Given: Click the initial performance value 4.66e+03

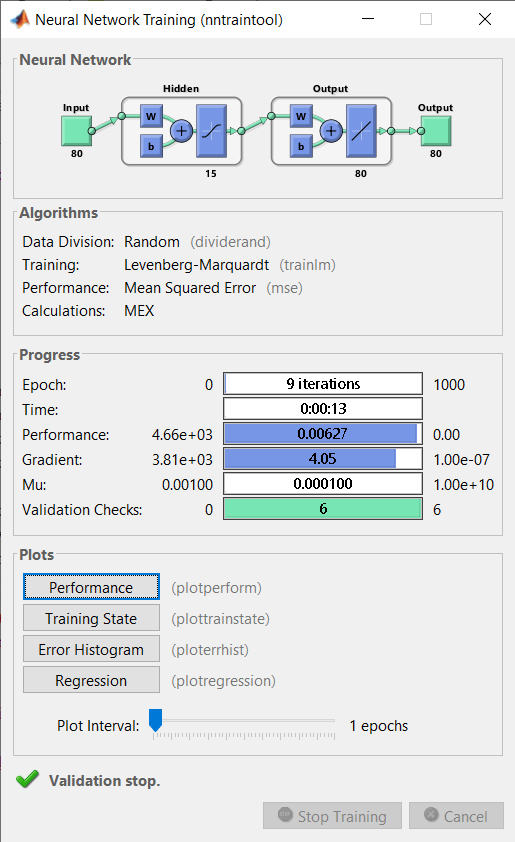Looking at the screenshot, I should 182,434.
